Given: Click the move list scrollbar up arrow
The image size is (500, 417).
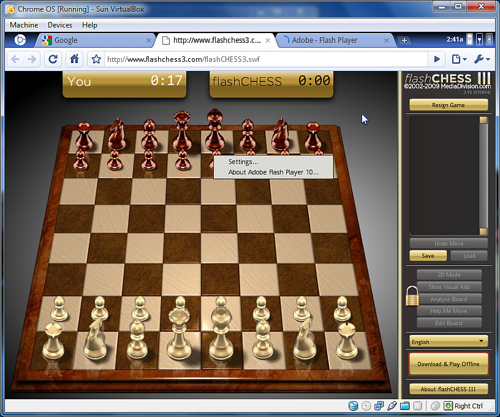Looking at the screenshot, I should pyautogui.click(x=483, y=120).
